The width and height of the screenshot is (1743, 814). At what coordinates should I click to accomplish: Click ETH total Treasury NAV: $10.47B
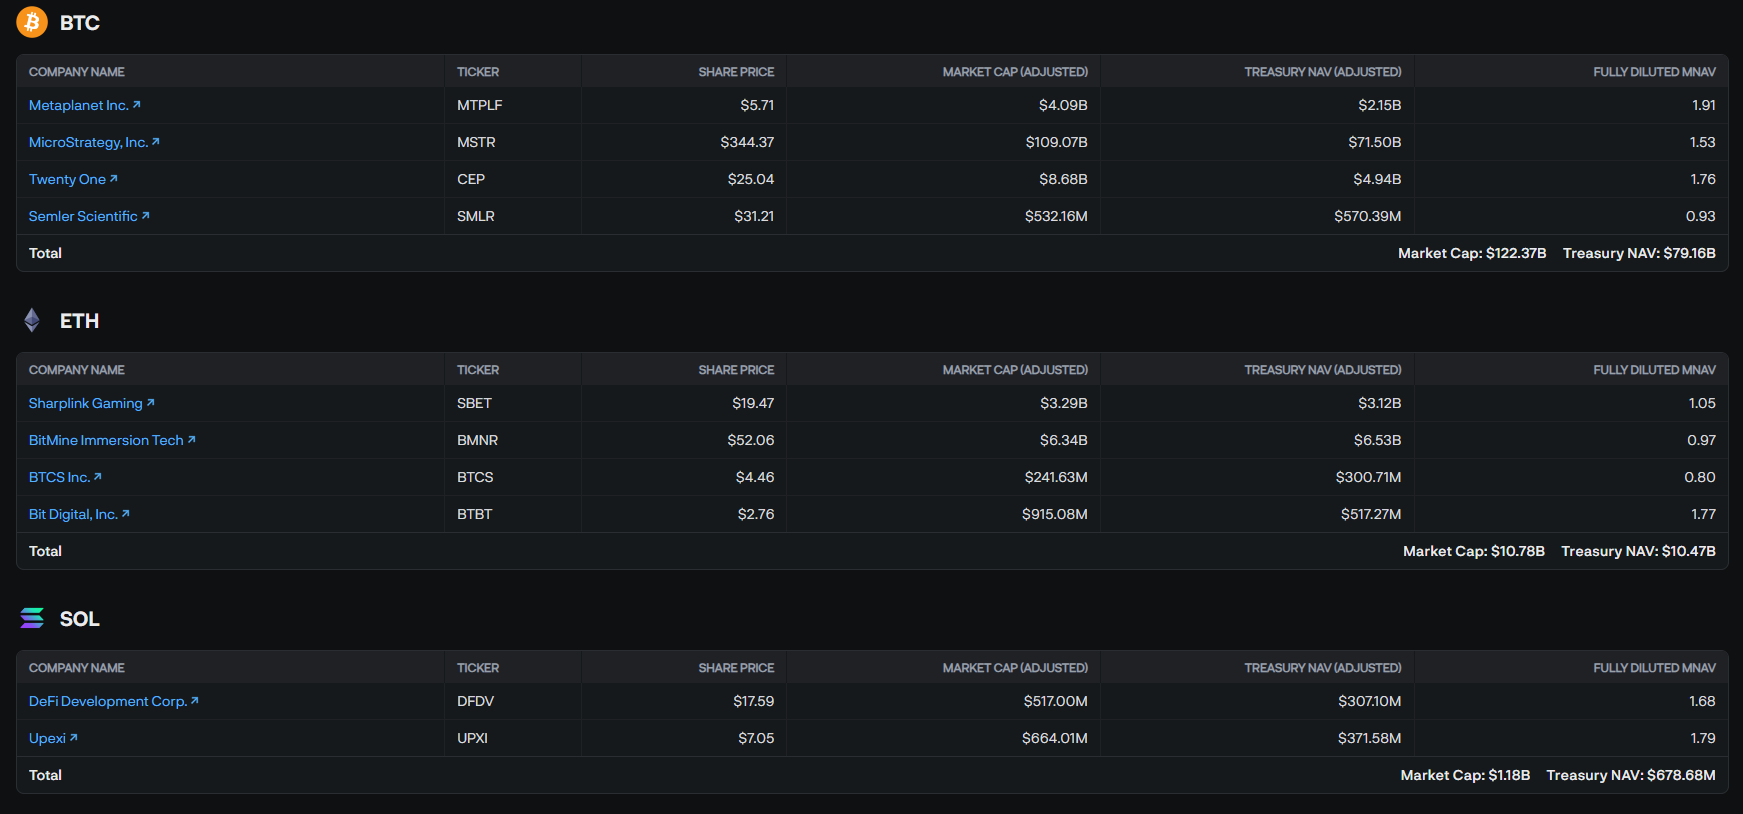click(1638, 551)
